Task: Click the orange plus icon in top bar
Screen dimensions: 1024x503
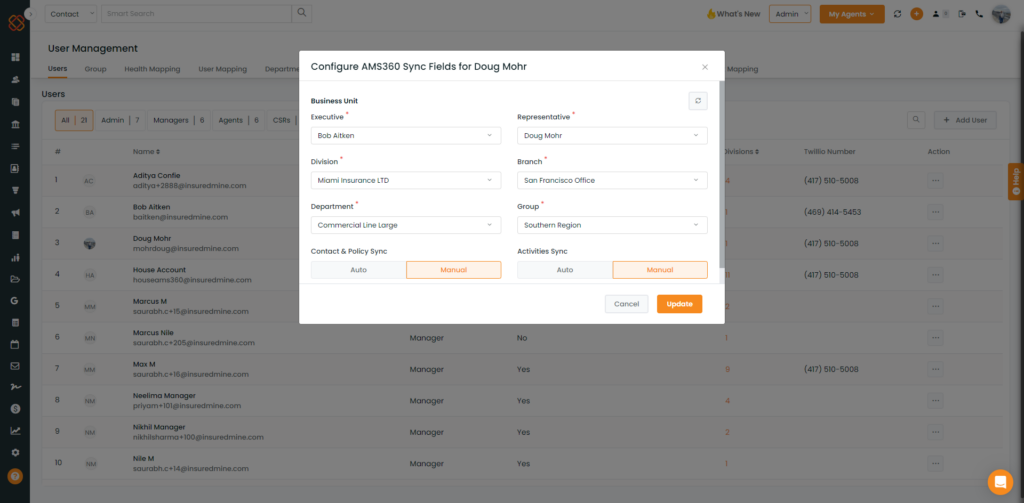Action: [x=916, y=14]
